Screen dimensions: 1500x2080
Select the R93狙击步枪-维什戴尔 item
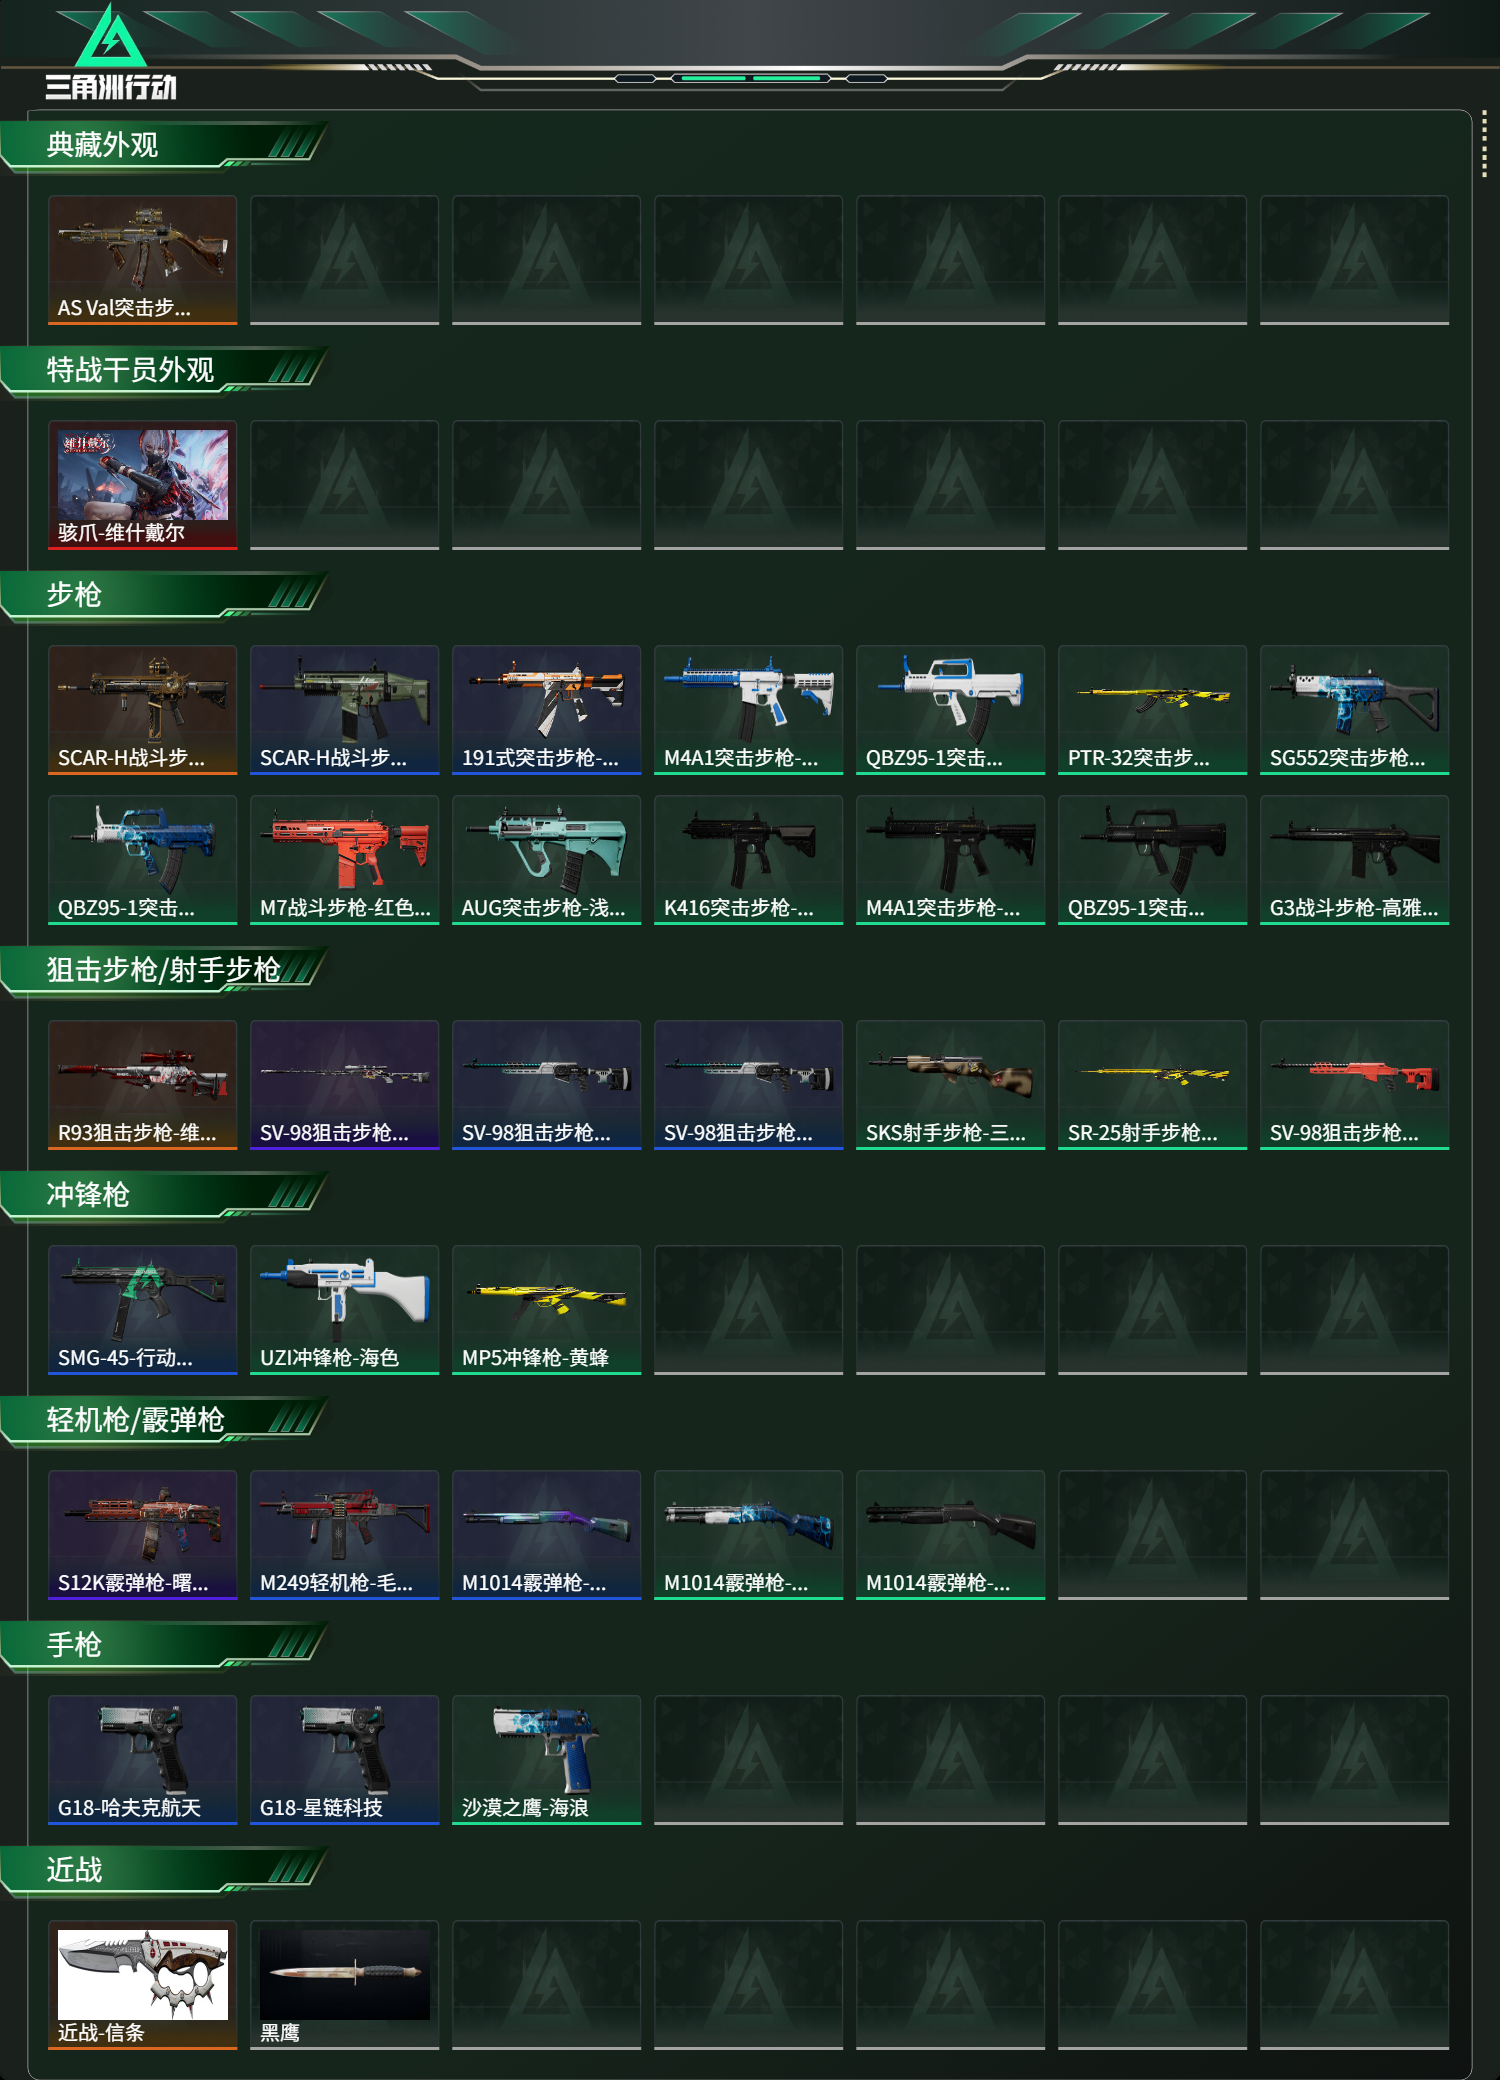tap(143, 1085)
